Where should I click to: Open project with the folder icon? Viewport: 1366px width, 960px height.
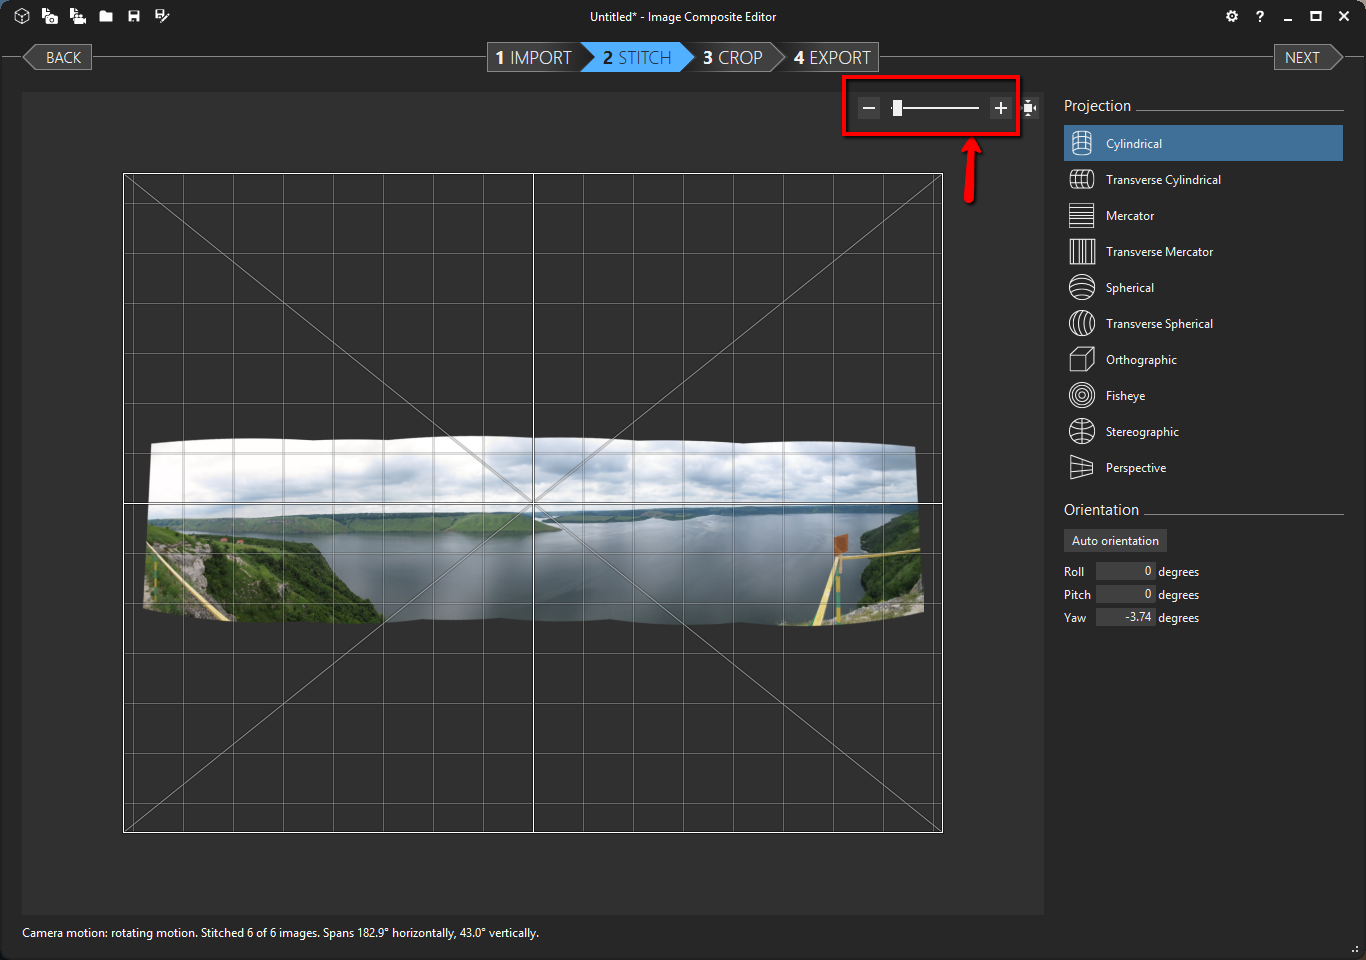(106, 16)
